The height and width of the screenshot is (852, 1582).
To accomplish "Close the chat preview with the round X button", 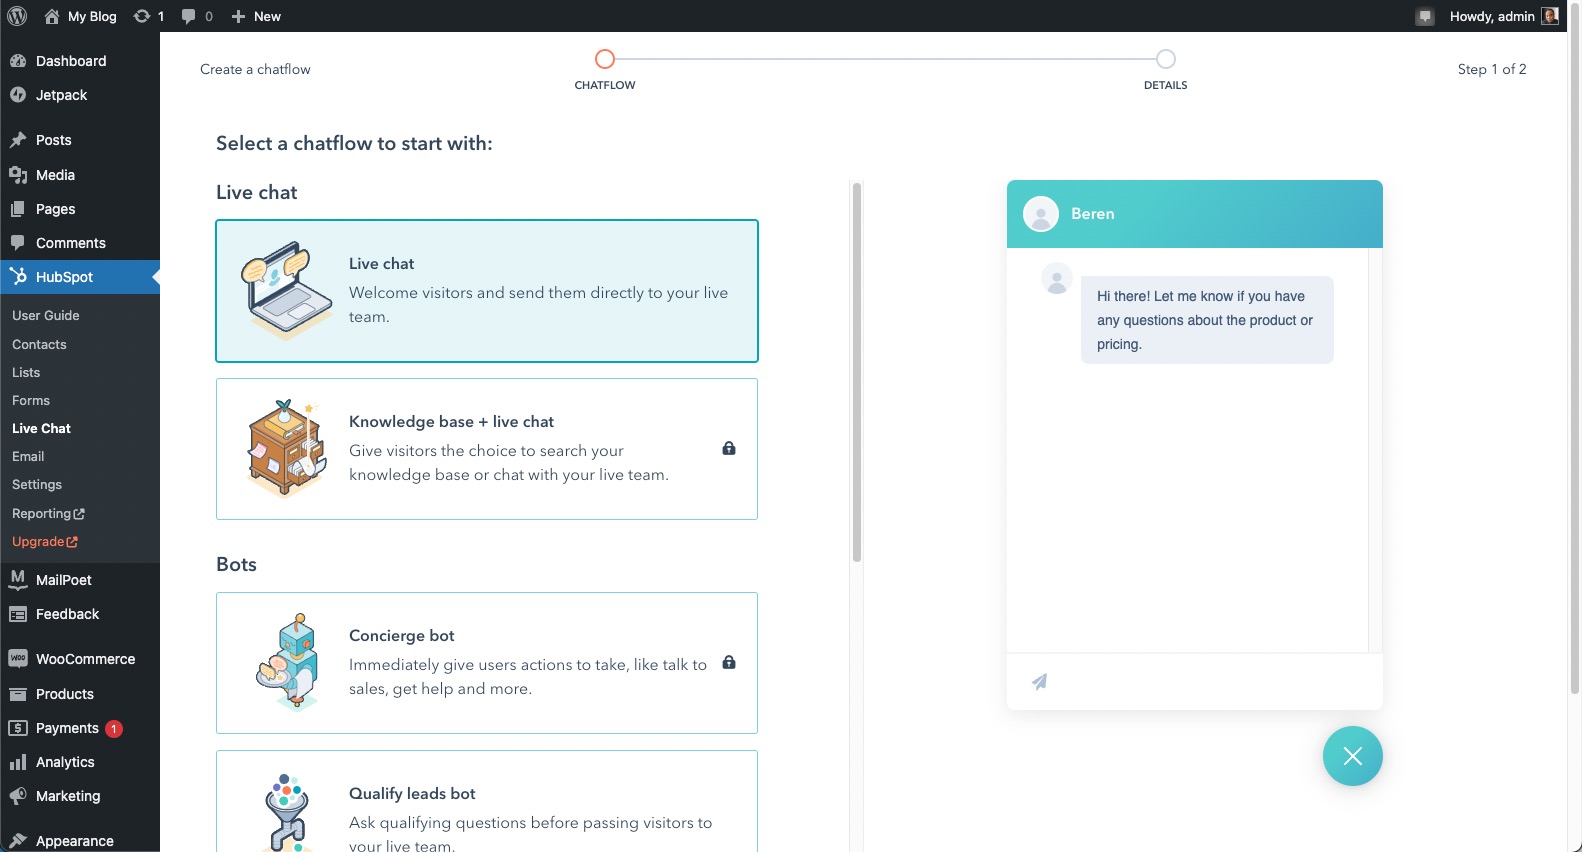I will pyautogui.click(x=1352, y=756).
